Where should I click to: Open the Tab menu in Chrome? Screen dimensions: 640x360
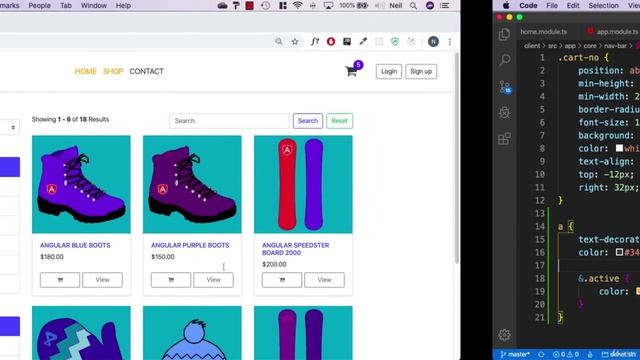[x=66, y=5]
